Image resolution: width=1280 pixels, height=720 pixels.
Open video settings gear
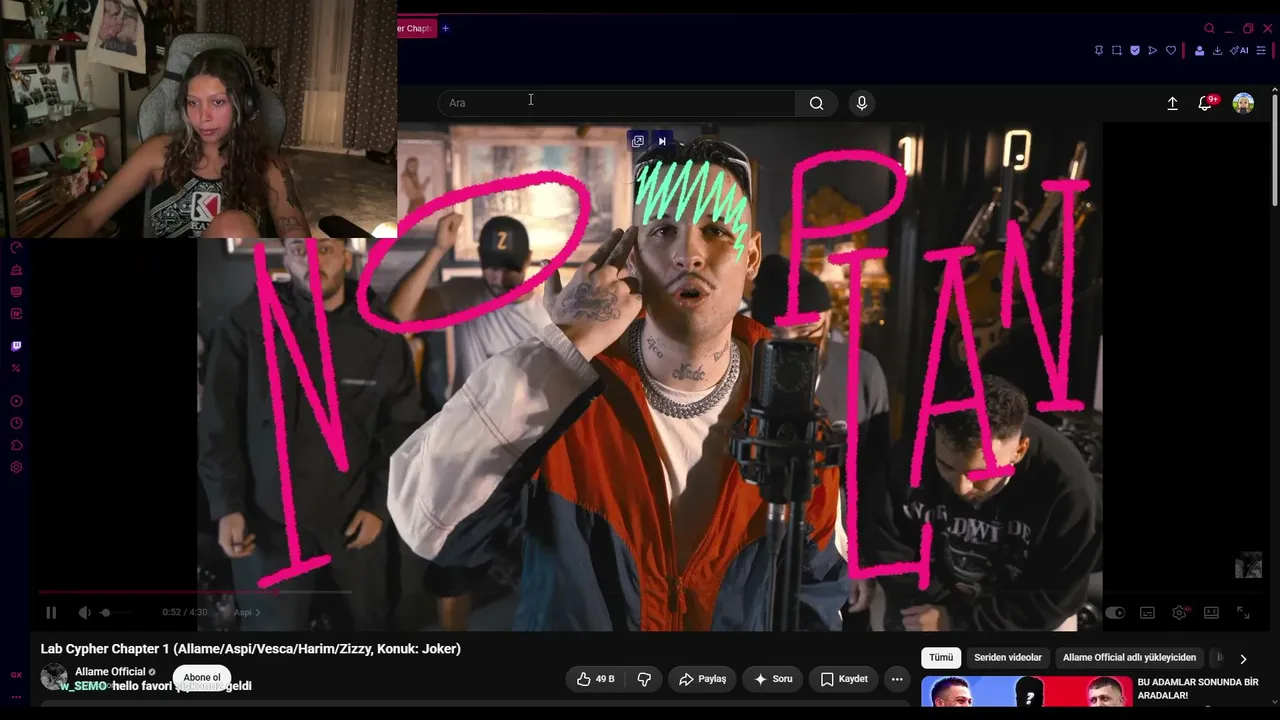coord(1180,612)
